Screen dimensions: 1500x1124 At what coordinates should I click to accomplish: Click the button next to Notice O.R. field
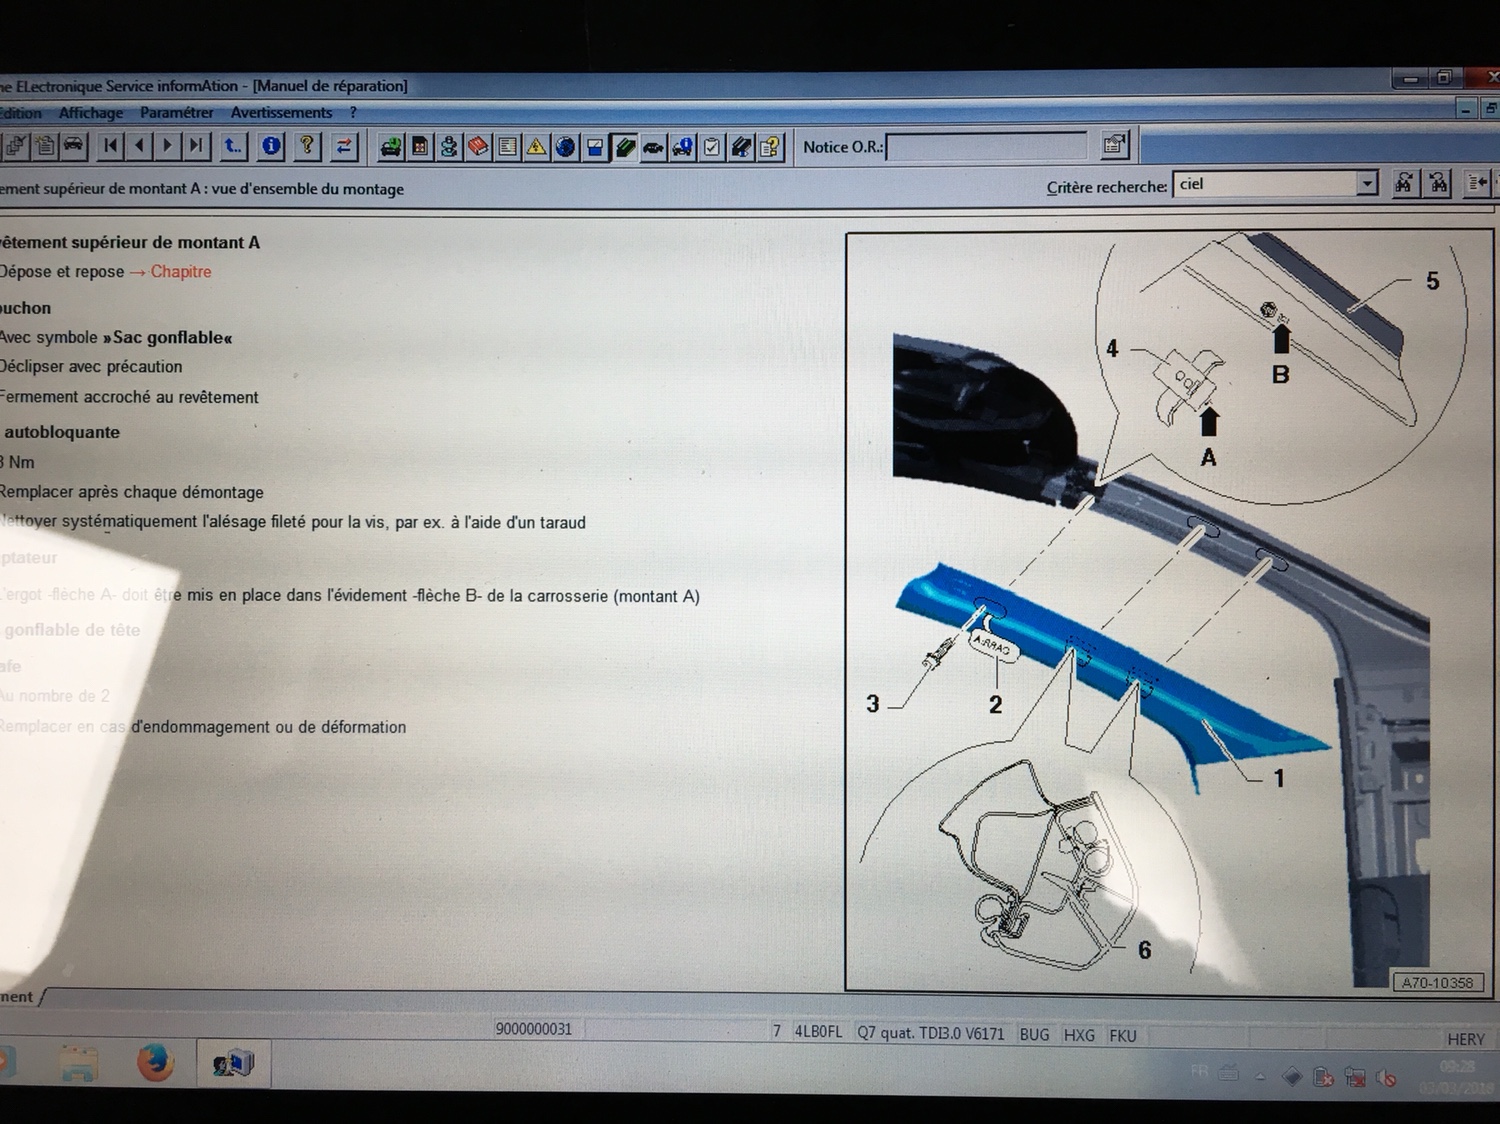[x=1114, y=146]
